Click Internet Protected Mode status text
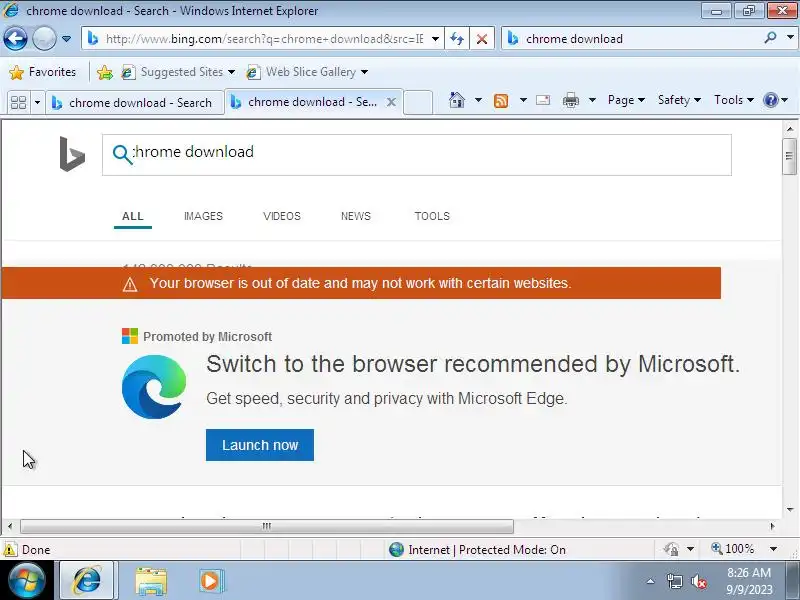This screenshot has width=800, height=600. 487,549
